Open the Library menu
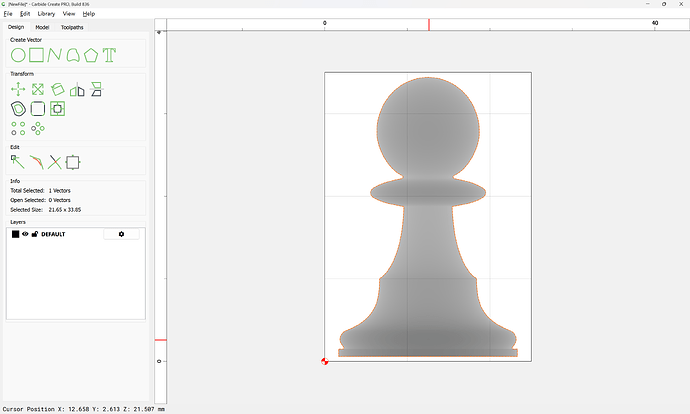Viewport: 690px width, 414px height. point(46,14)
